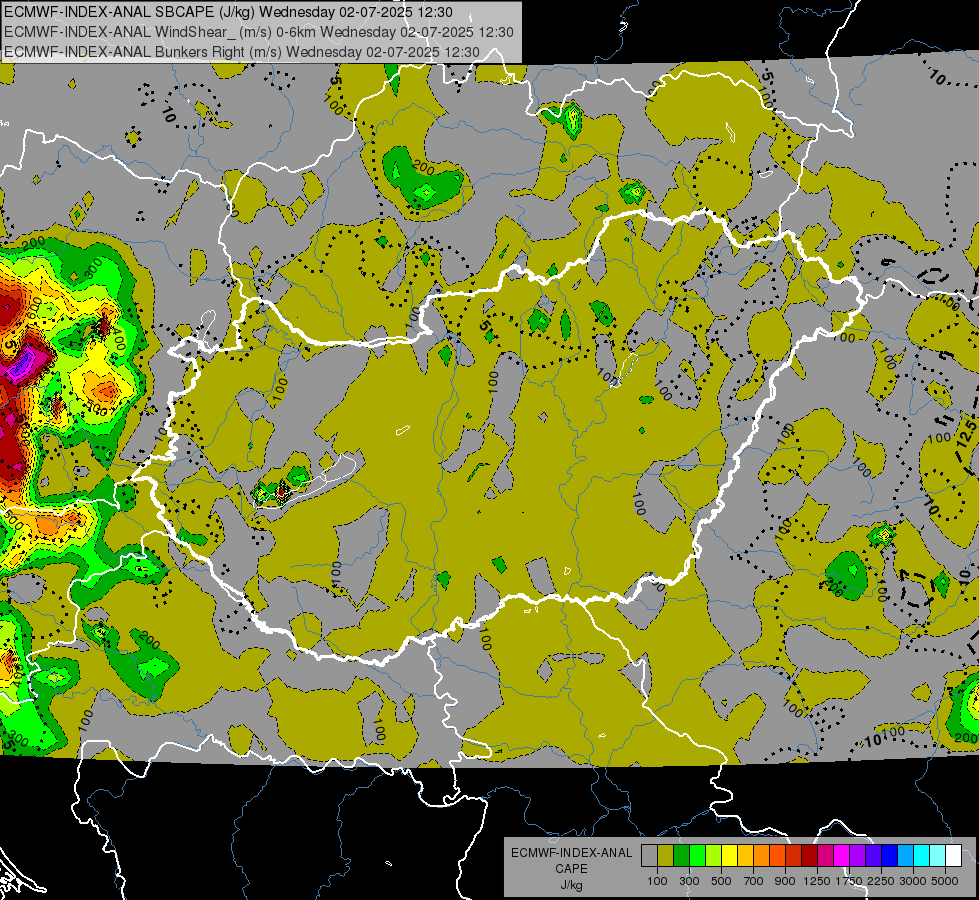The image size is (979, 900).
Task: Click the legend scale value 1250
Action: (x=817, y=881)
